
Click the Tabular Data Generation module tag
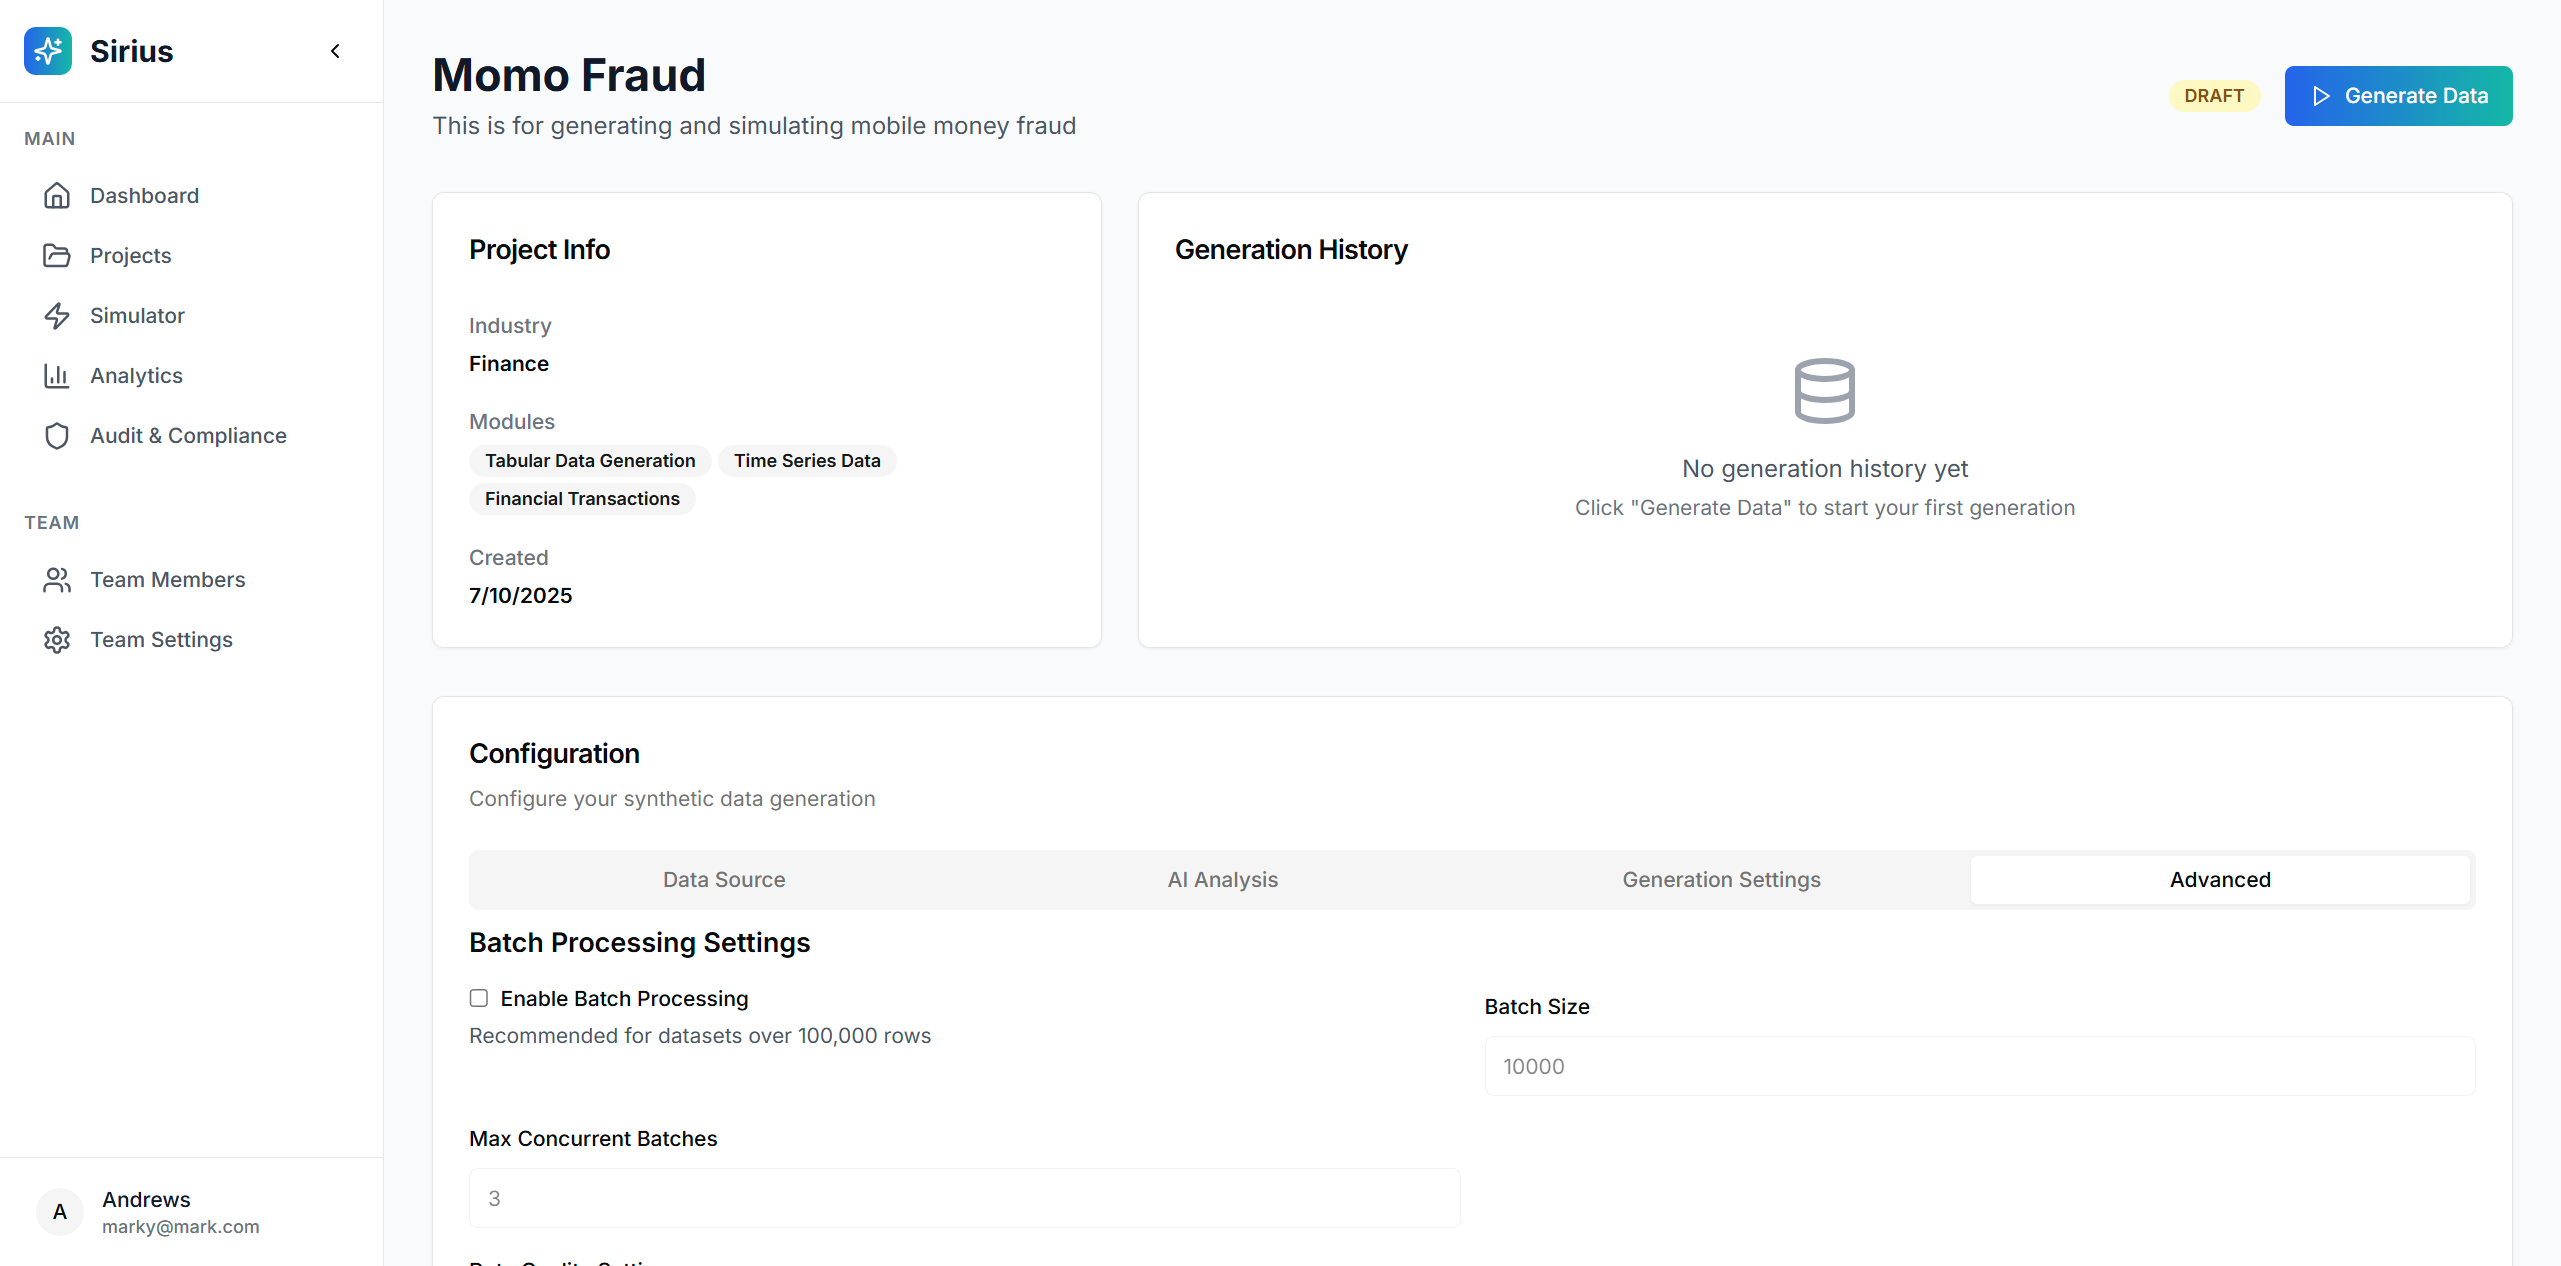click(590, 461)
